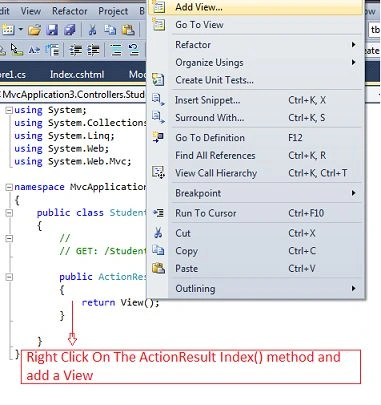Select Cut in the context menu
This screenshot has width=381, height=405.
(x=255, y=233)
